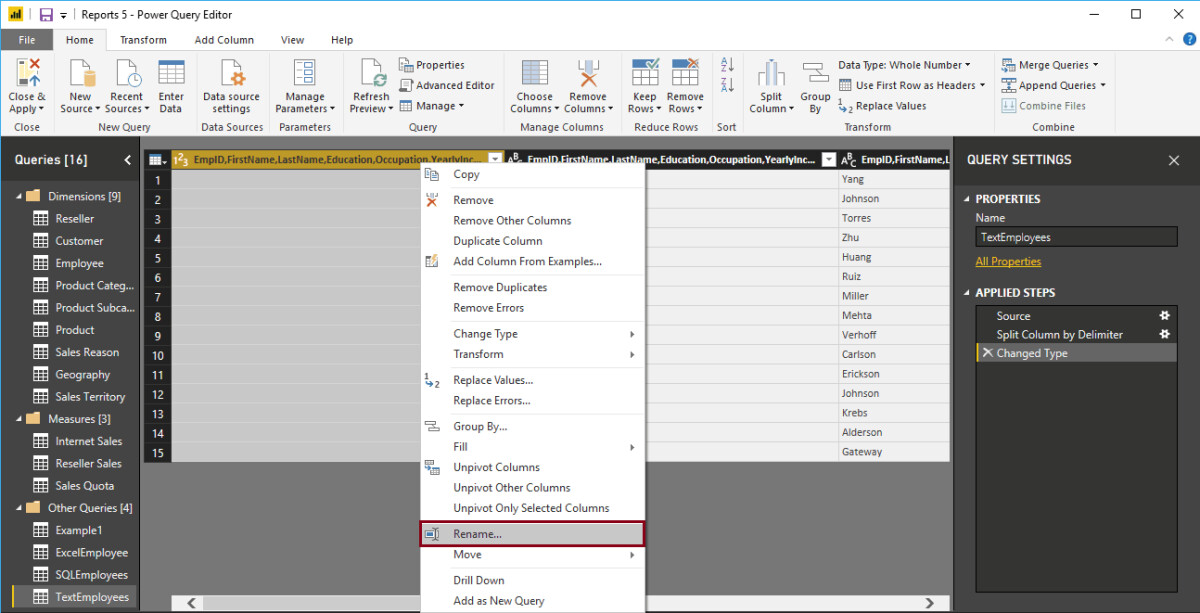1200x613 pixels.
Task: Open the All Properties link
Action: (1008, 262)
